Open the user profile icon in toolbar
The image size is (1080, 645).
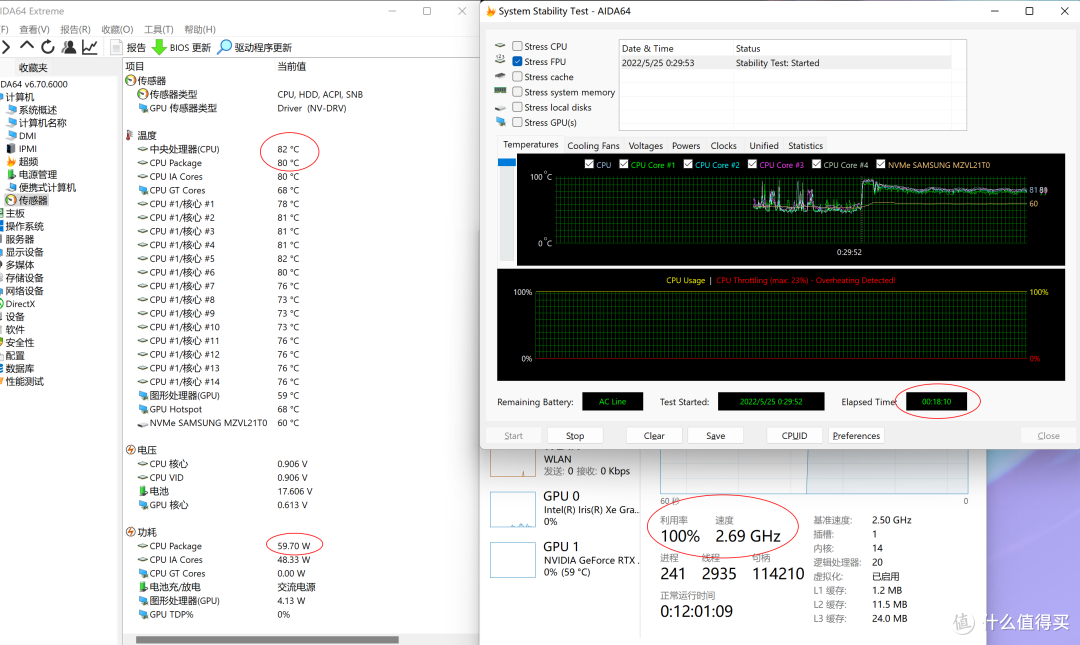coord(69,47)
